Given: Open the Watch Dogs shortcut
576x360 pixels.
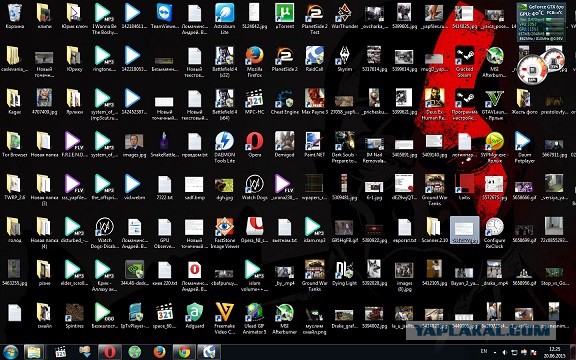Looking at the screenshot, I should pos(254,187).
